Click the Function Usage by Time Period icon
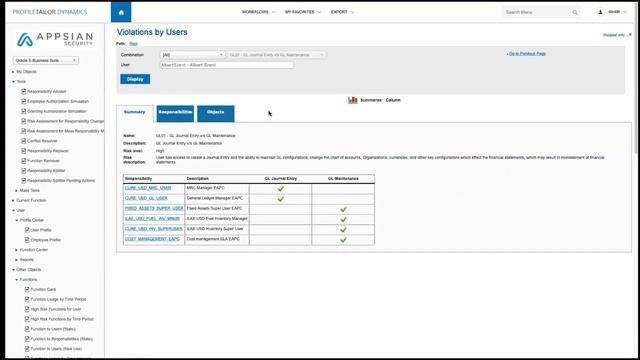This screenshot has width=640, height=360. [x=27, y=299]
